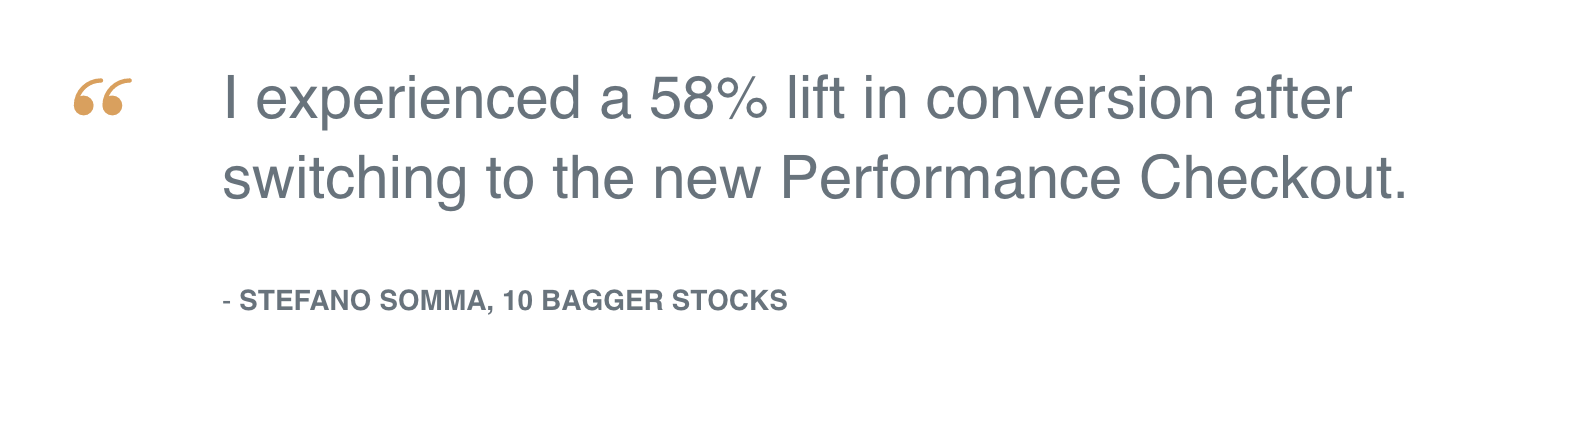The width and height of the screenshot is (1592, 426).
Task: Click the word "switching" starting the second line
Action: [345, 182]
